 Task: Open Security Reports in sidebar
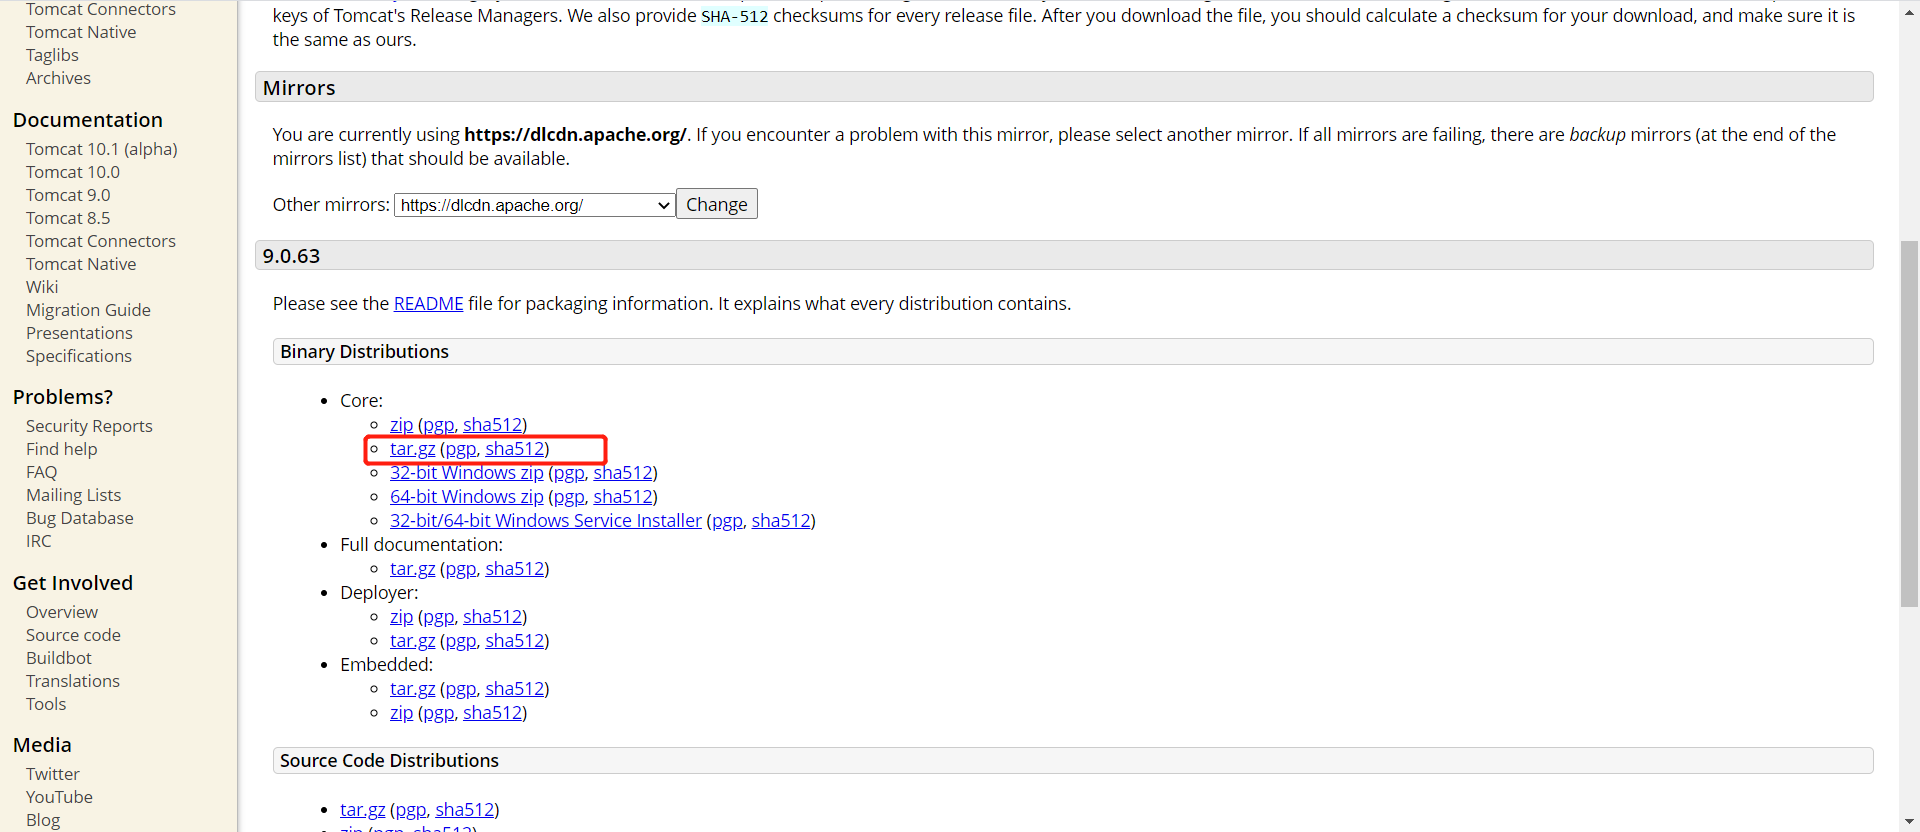(89, 426)
